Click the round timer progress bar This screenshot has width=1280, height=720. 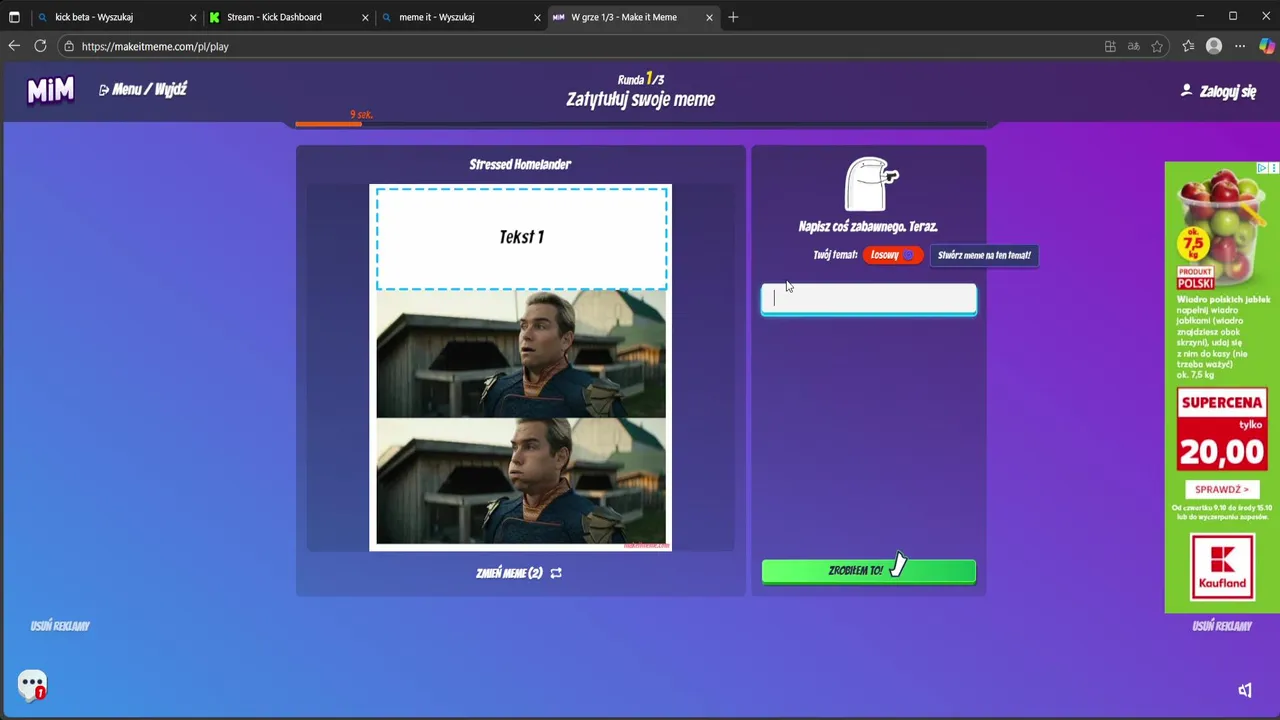pos(640,124)
